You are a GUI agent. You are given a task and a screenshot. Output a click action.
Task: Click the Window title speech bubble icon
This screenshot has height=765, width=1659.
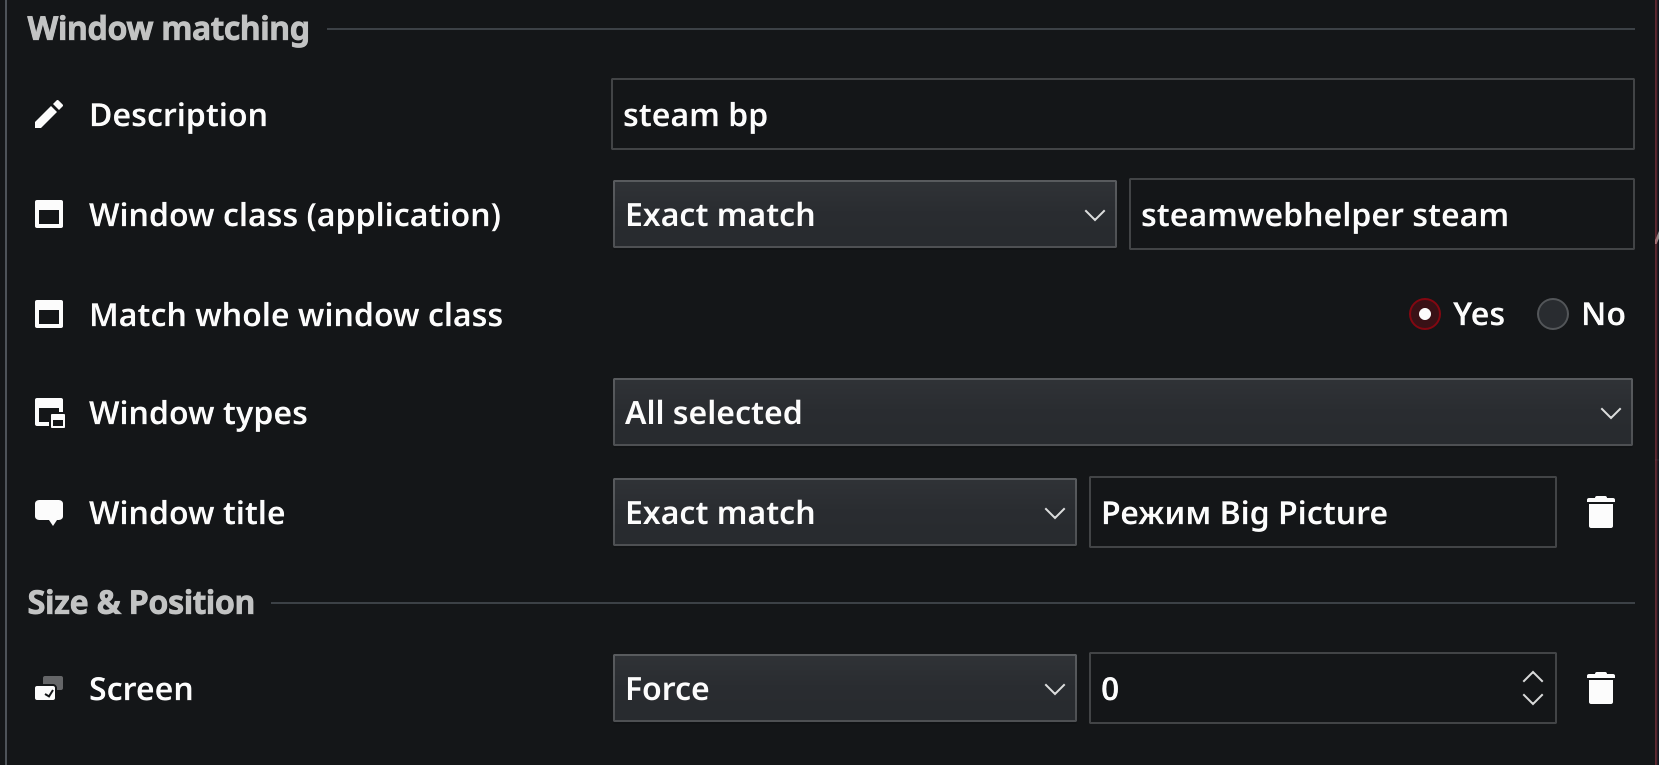point(49,513)
